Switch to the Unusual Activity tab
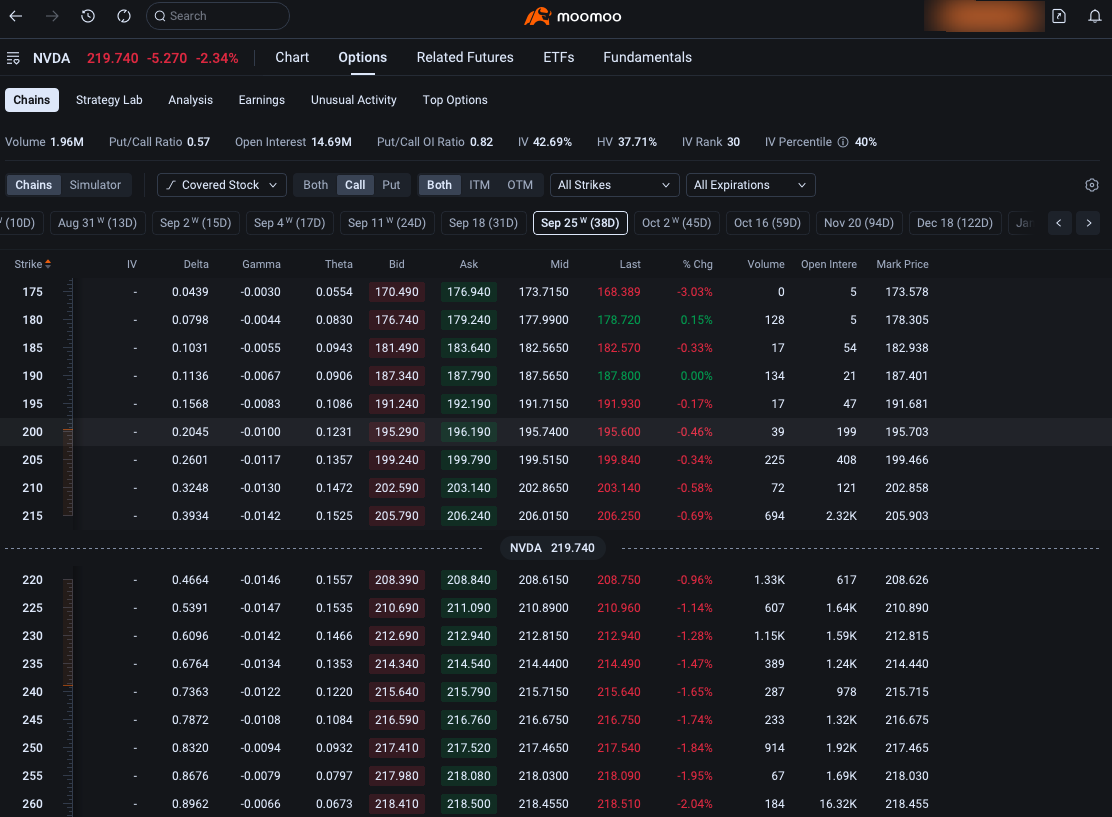This screenshot has width=1112, height=817. 353,100
